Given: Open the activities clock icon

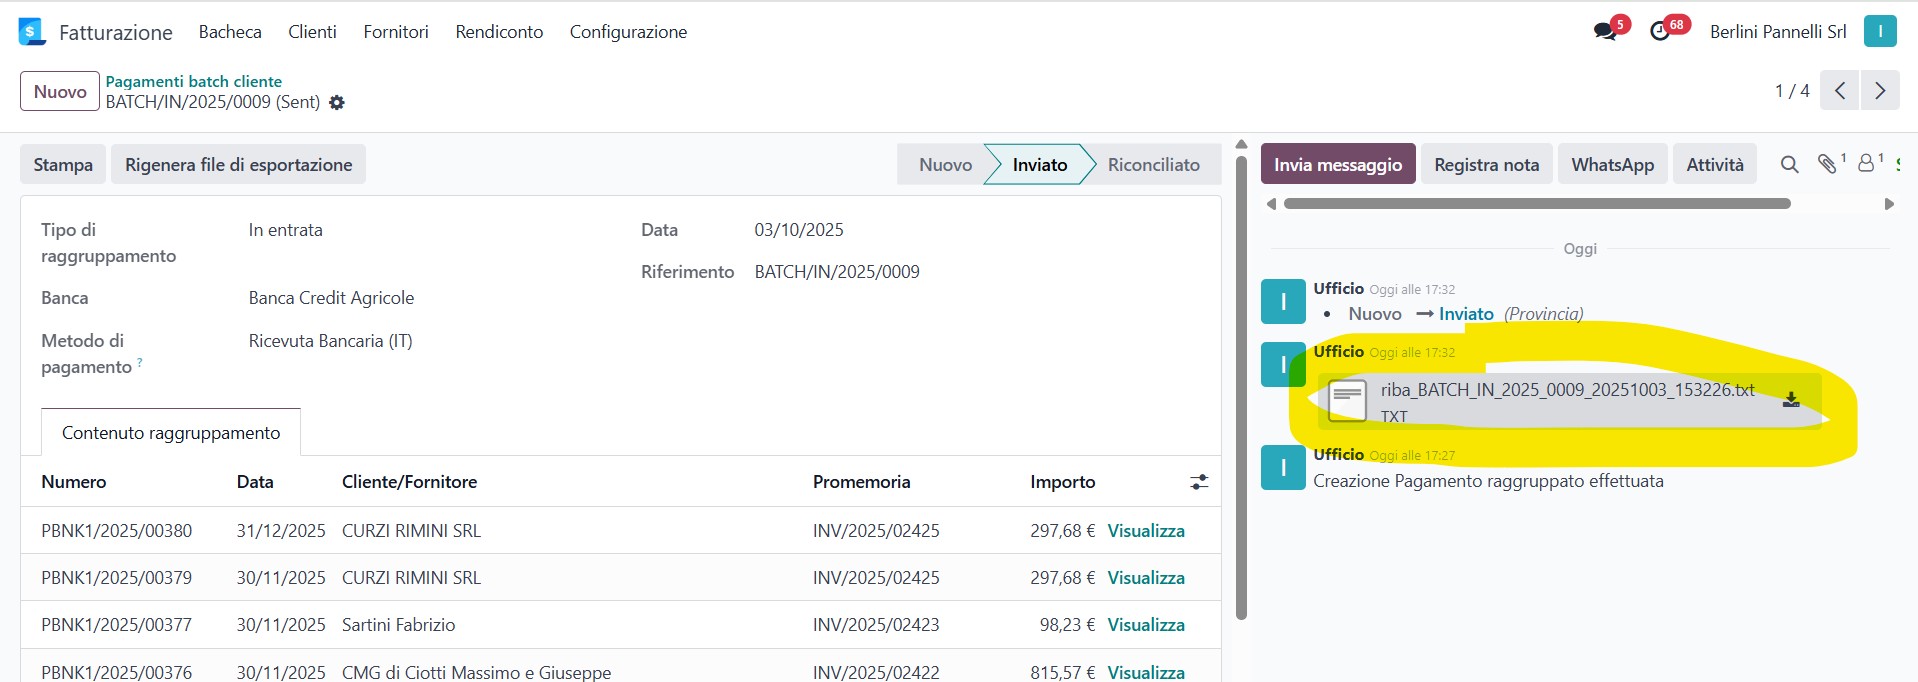Looking at the screenshot, I should [x=1660, y=31].
